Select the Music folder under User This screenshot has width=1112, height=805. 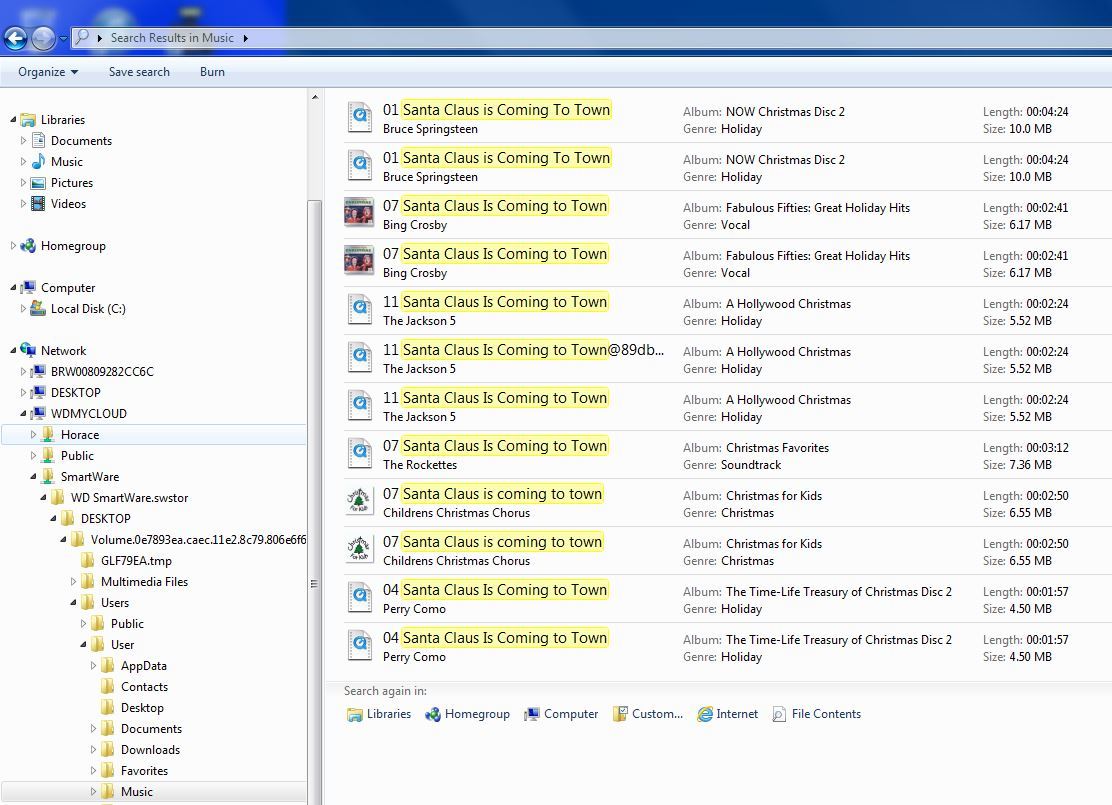point(136,792)
